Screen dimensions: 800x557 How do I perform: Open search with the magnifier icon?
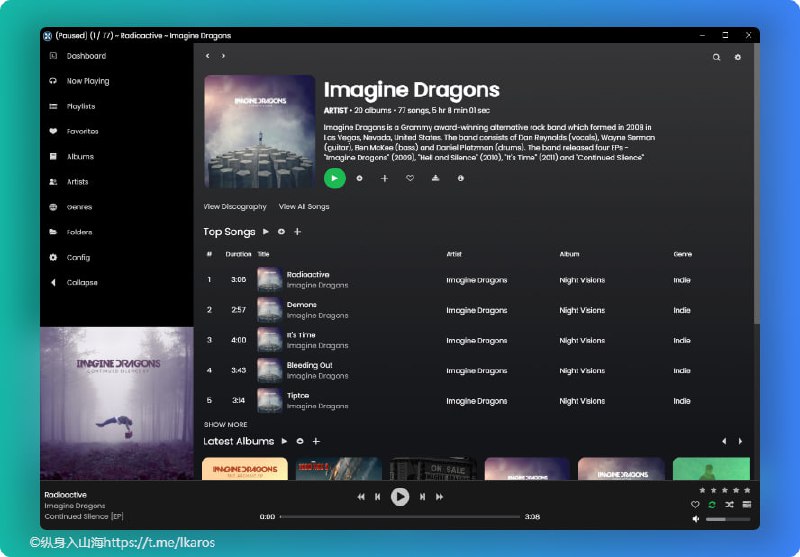pyautogui.click(x=716, y=57)
